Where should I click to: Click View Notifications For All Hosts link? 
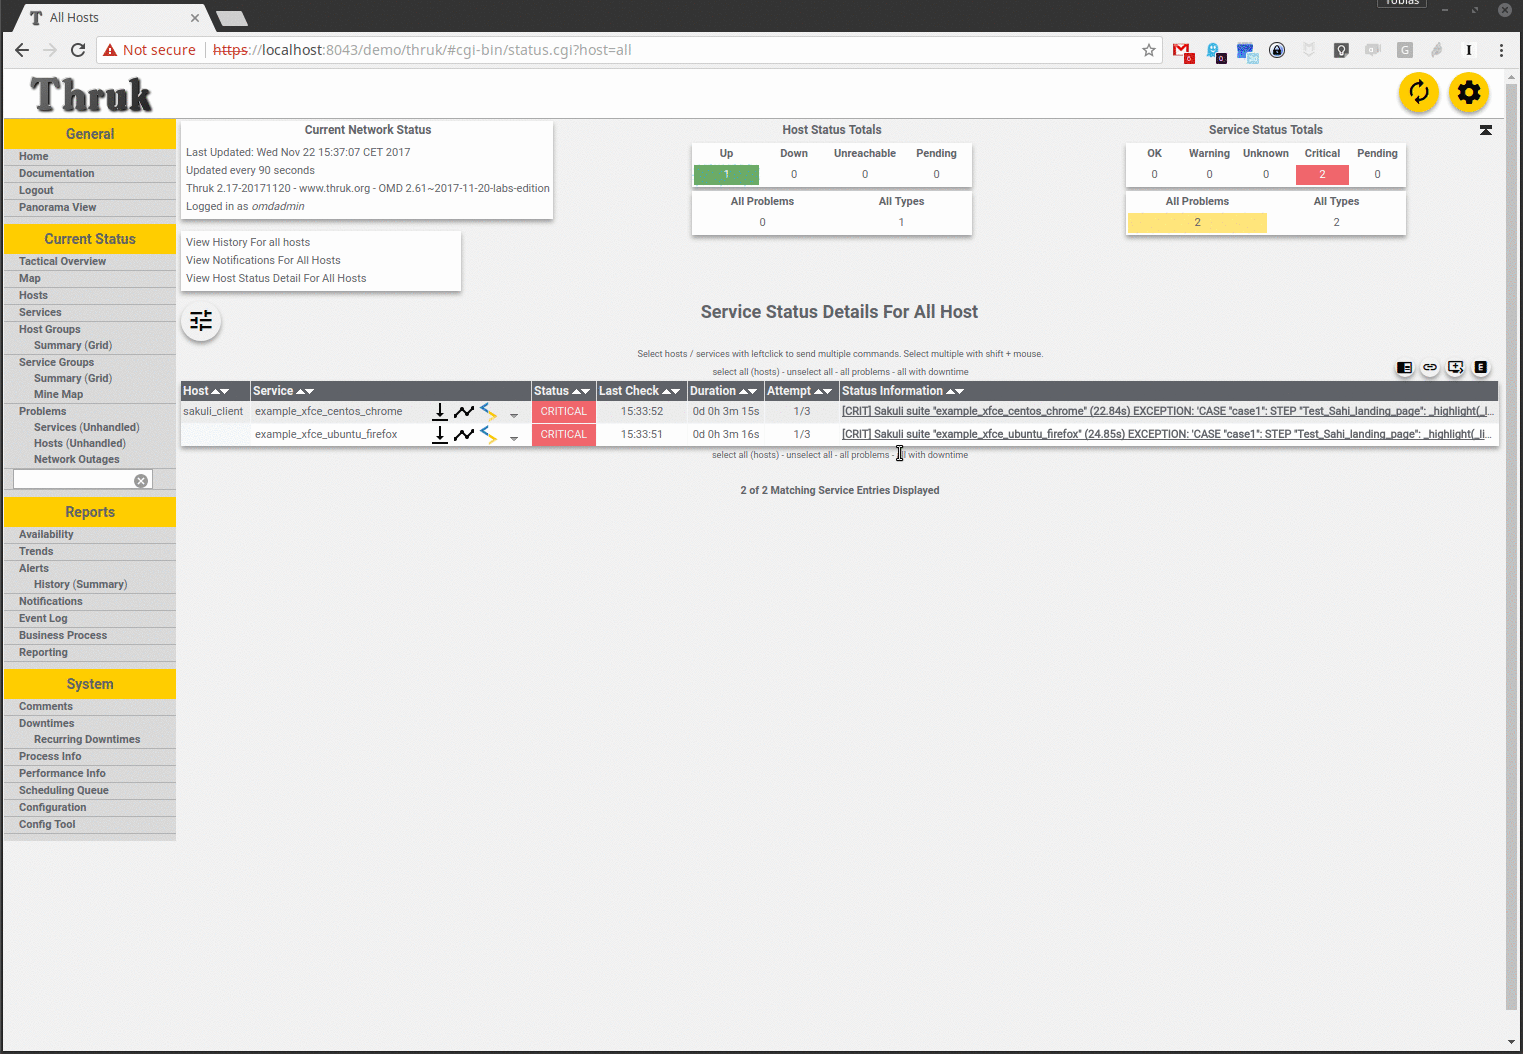[x=263, y=260]
